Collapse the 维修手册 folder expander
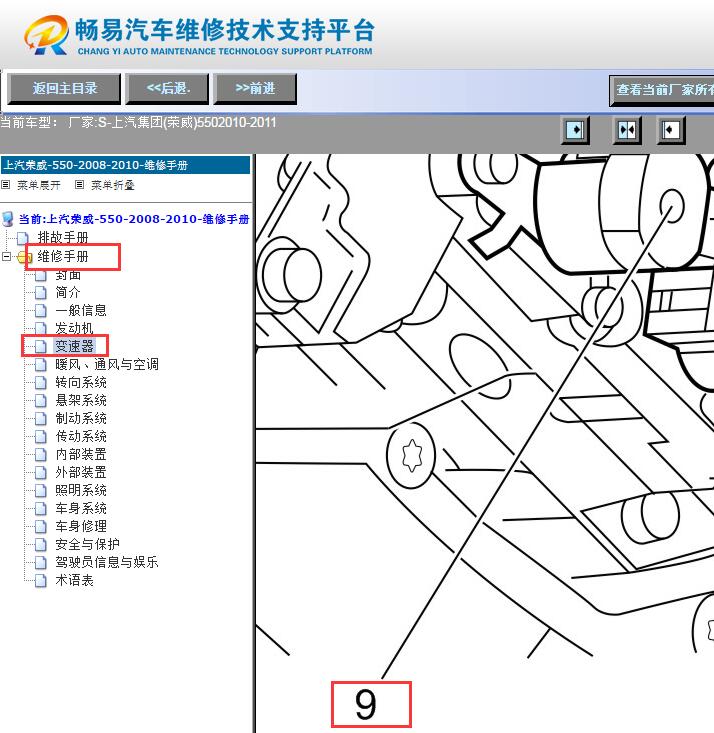The height and width of the screenshot is (733, 714). (6, 256)
